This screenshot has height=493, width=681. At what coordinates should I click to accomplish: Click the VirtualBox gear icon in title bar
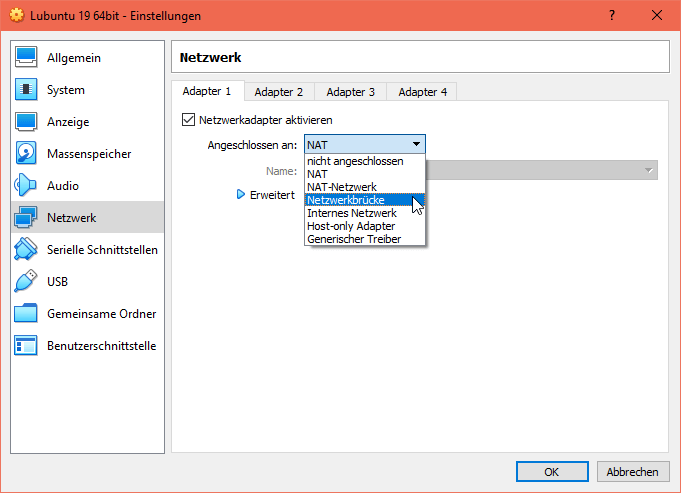17,16
